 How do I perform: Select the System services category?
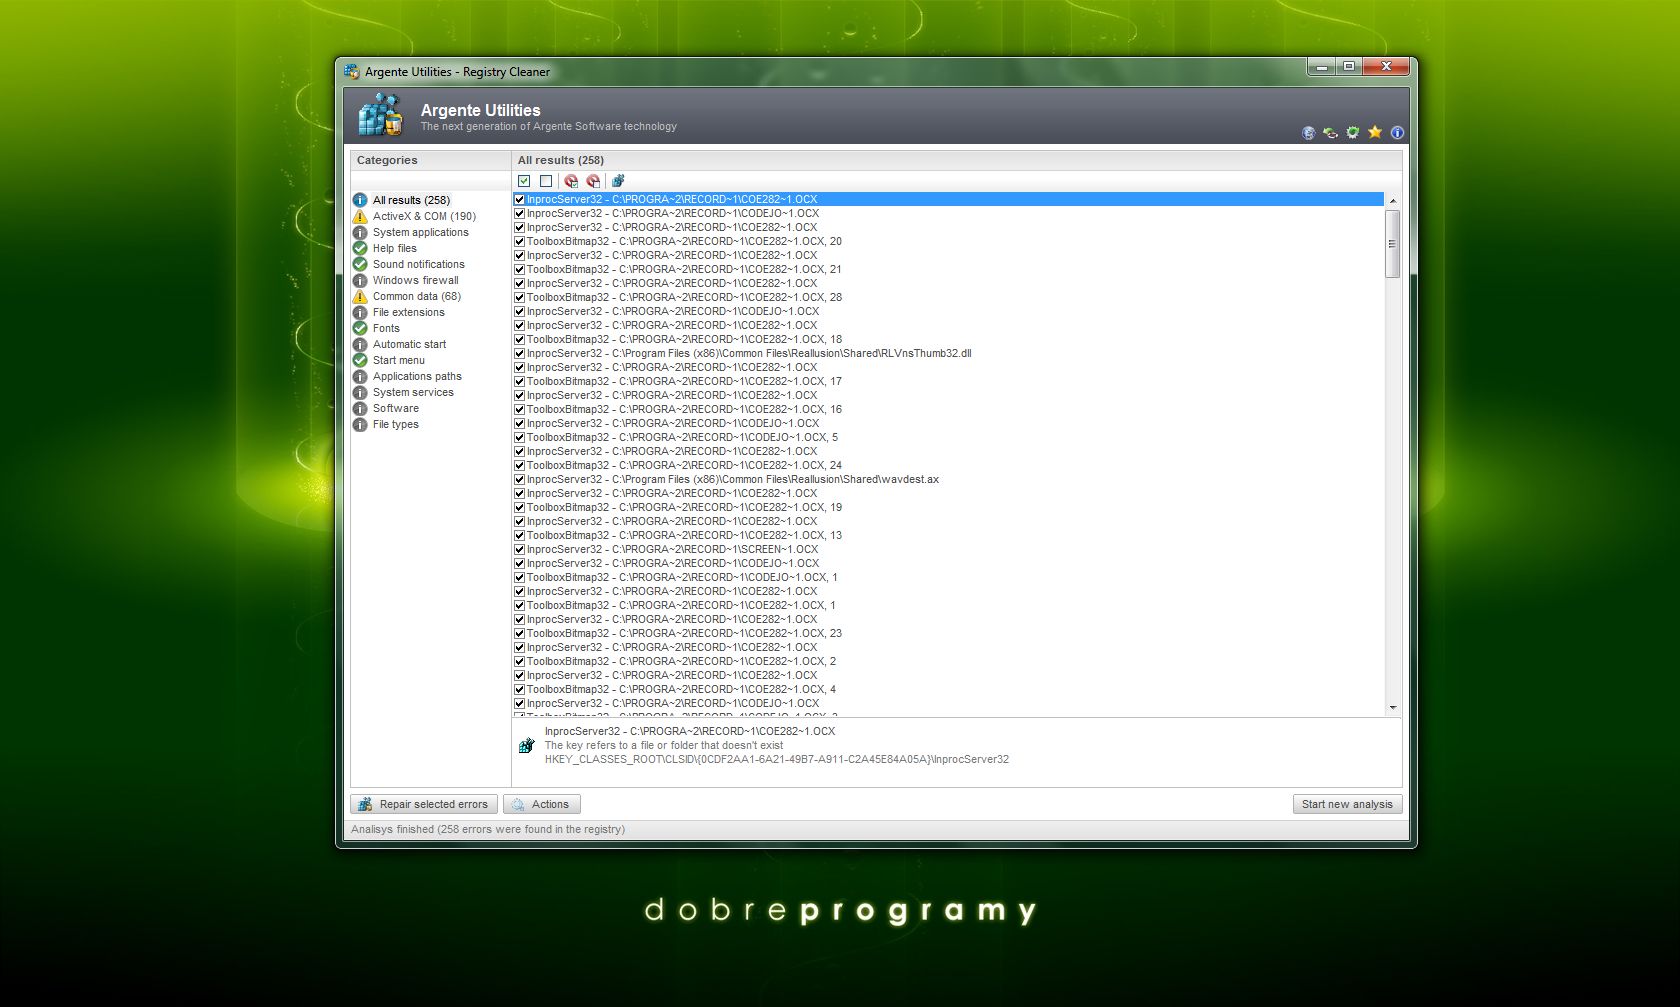pyautogui.click(x=413, y=392)
